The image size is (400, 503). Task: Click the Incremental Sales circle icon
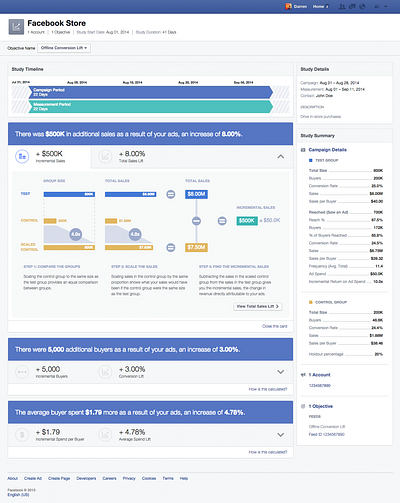point(22,156)
